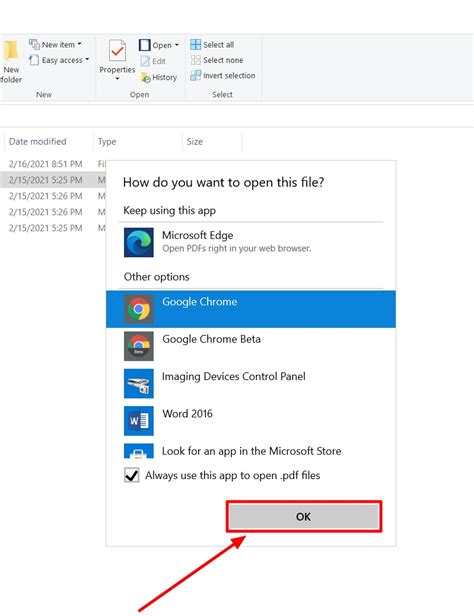The height and width of the screenshot is (616, 474).
Task: Click the Microsoft Edge app icon
Action: 139,242
